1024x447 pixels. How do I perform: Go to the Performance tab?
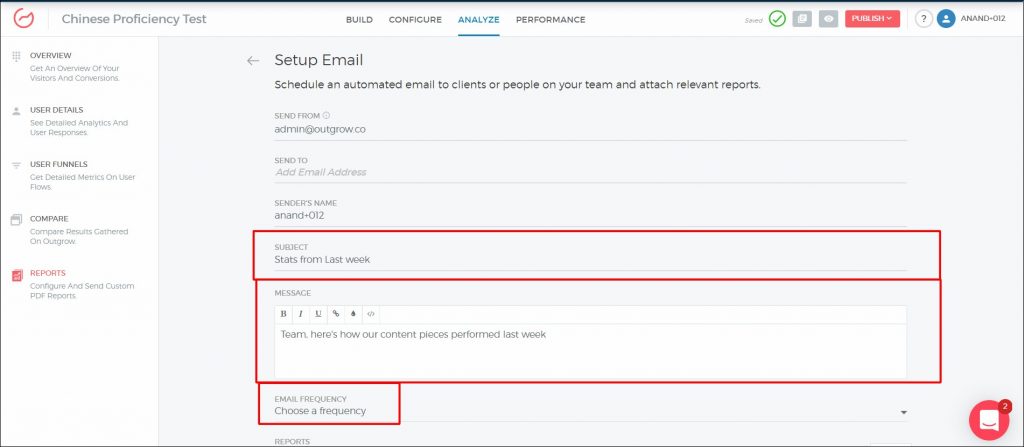point(550,20)
